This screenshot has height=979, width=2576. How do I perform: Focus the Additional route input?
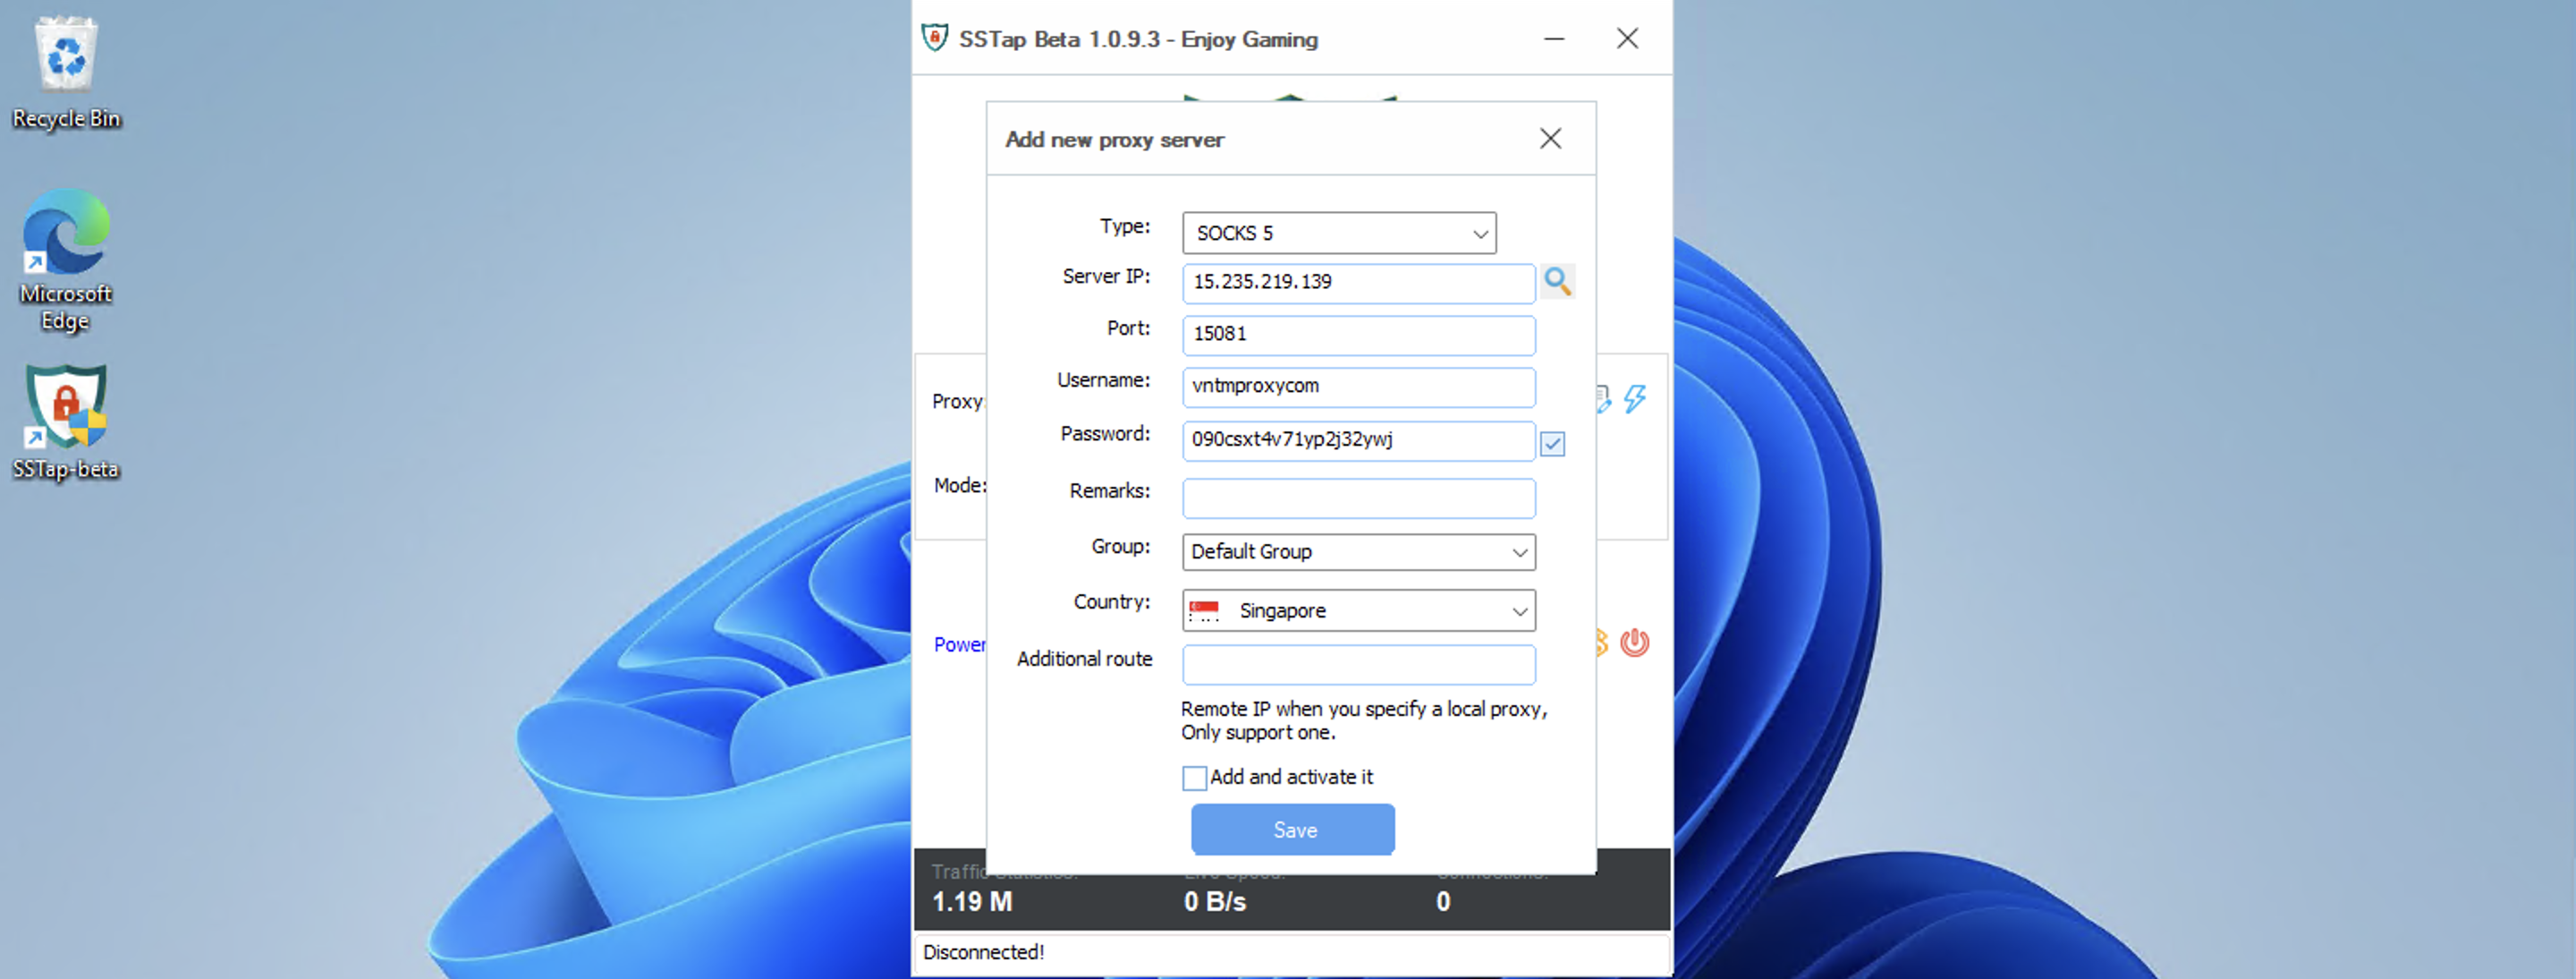pos(1358,664)
